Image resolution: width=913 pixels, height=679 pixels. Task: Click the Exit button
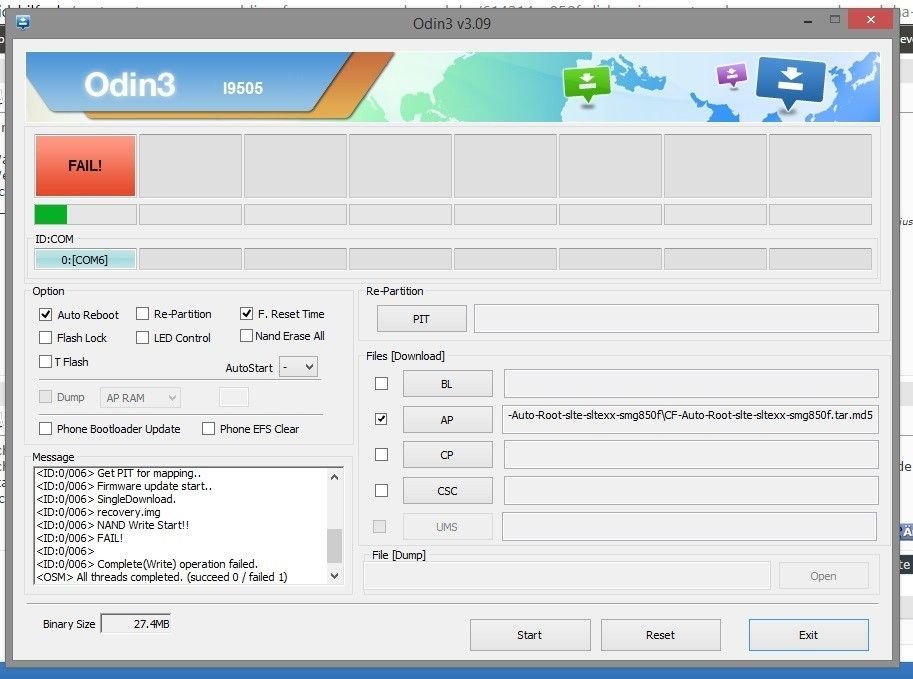(808, 635)
